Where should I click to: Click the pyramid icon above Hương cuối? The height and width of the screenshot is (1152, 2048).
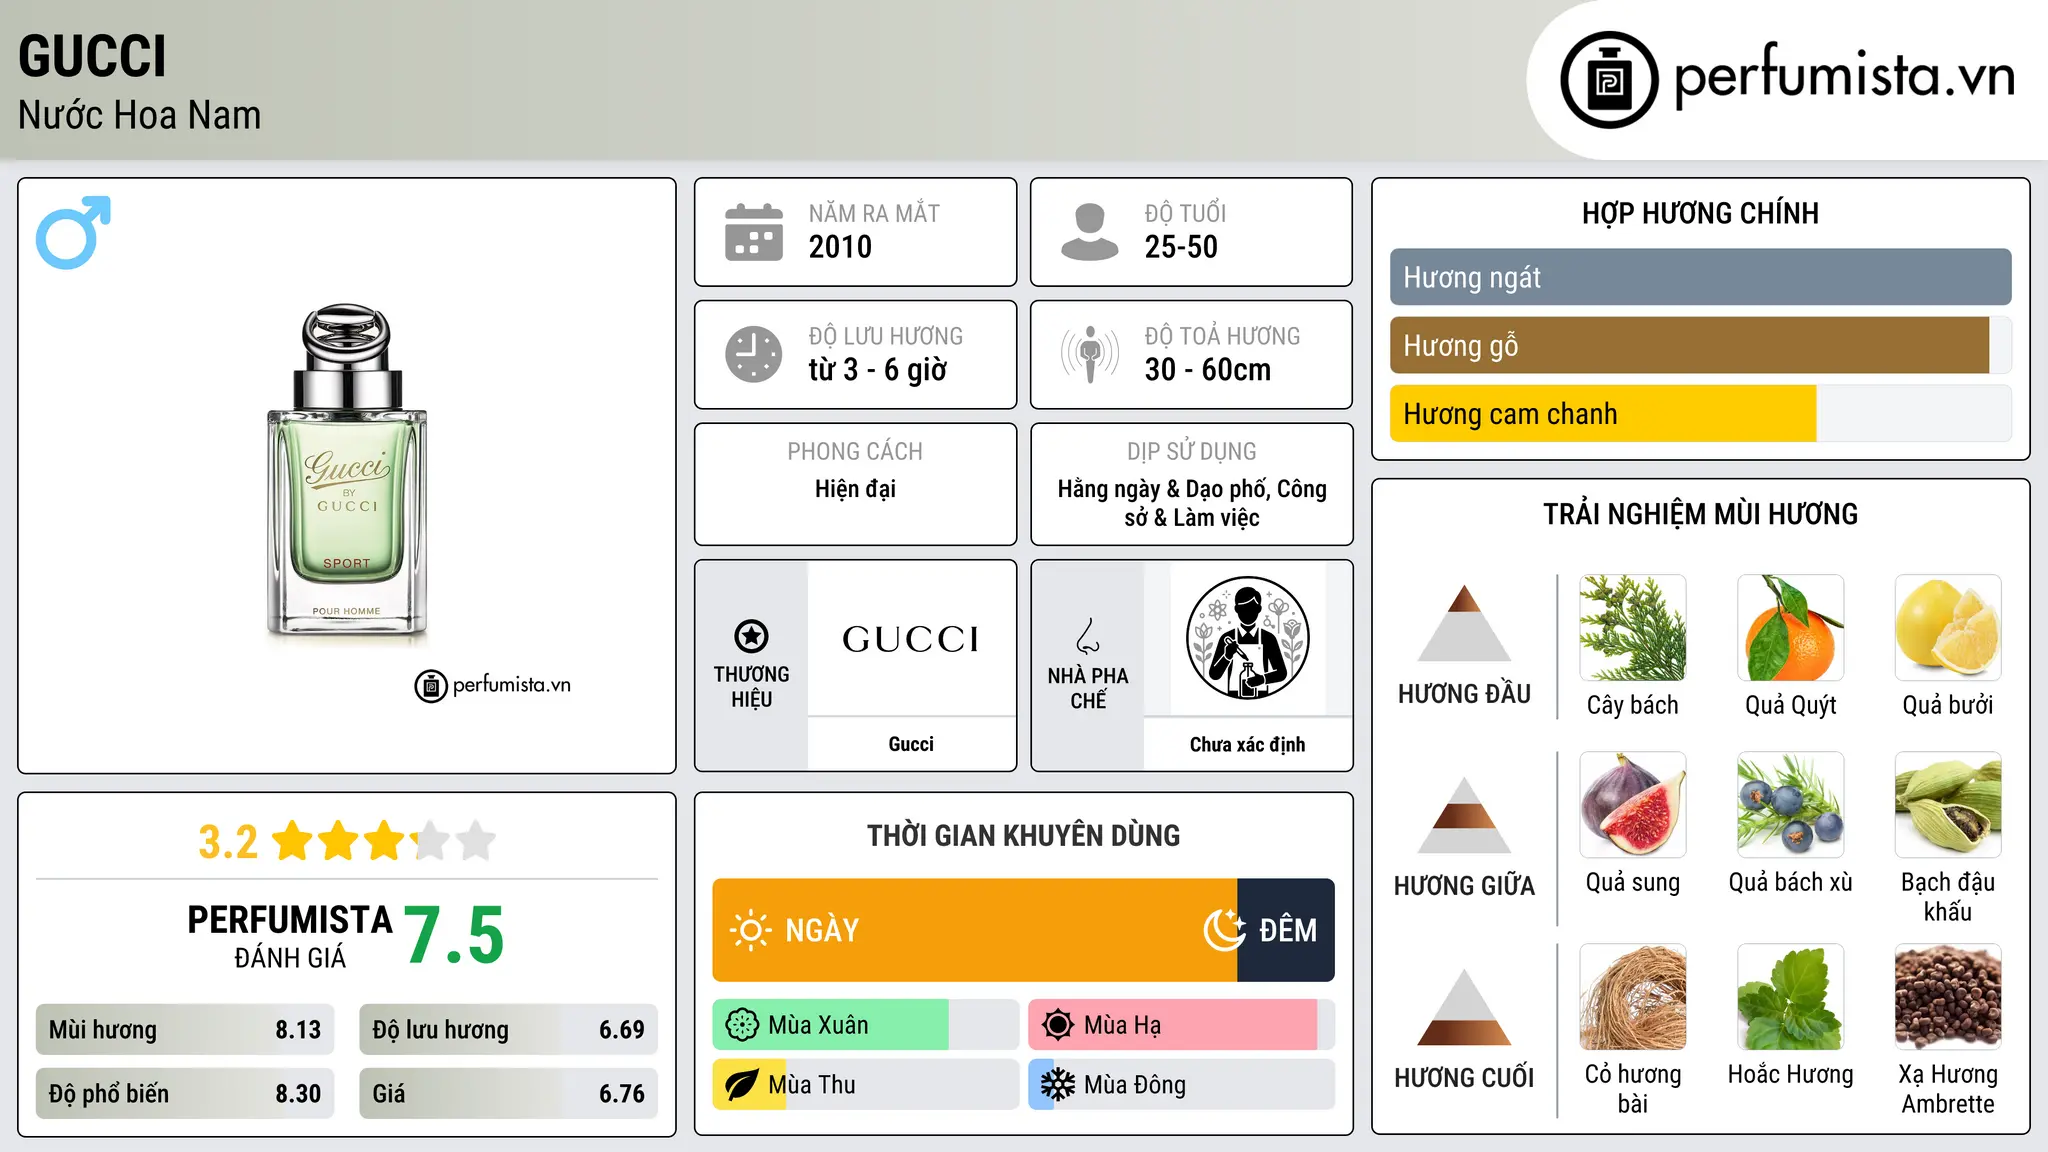click(1464, 1007)
